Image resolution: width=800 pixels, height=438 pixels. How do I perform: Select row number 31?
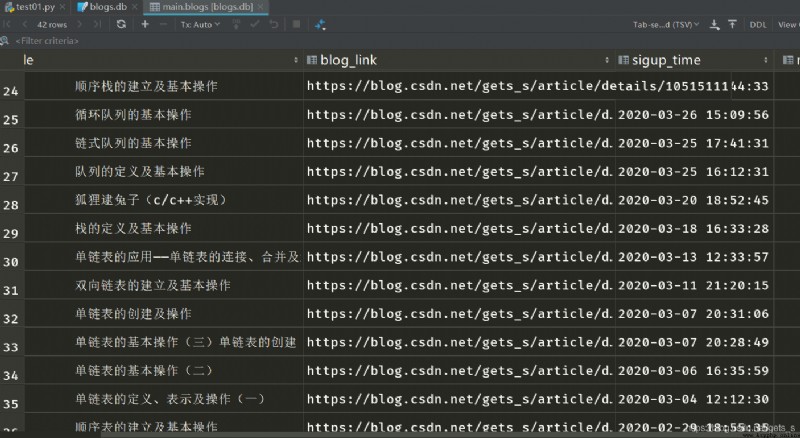[11, 290]
